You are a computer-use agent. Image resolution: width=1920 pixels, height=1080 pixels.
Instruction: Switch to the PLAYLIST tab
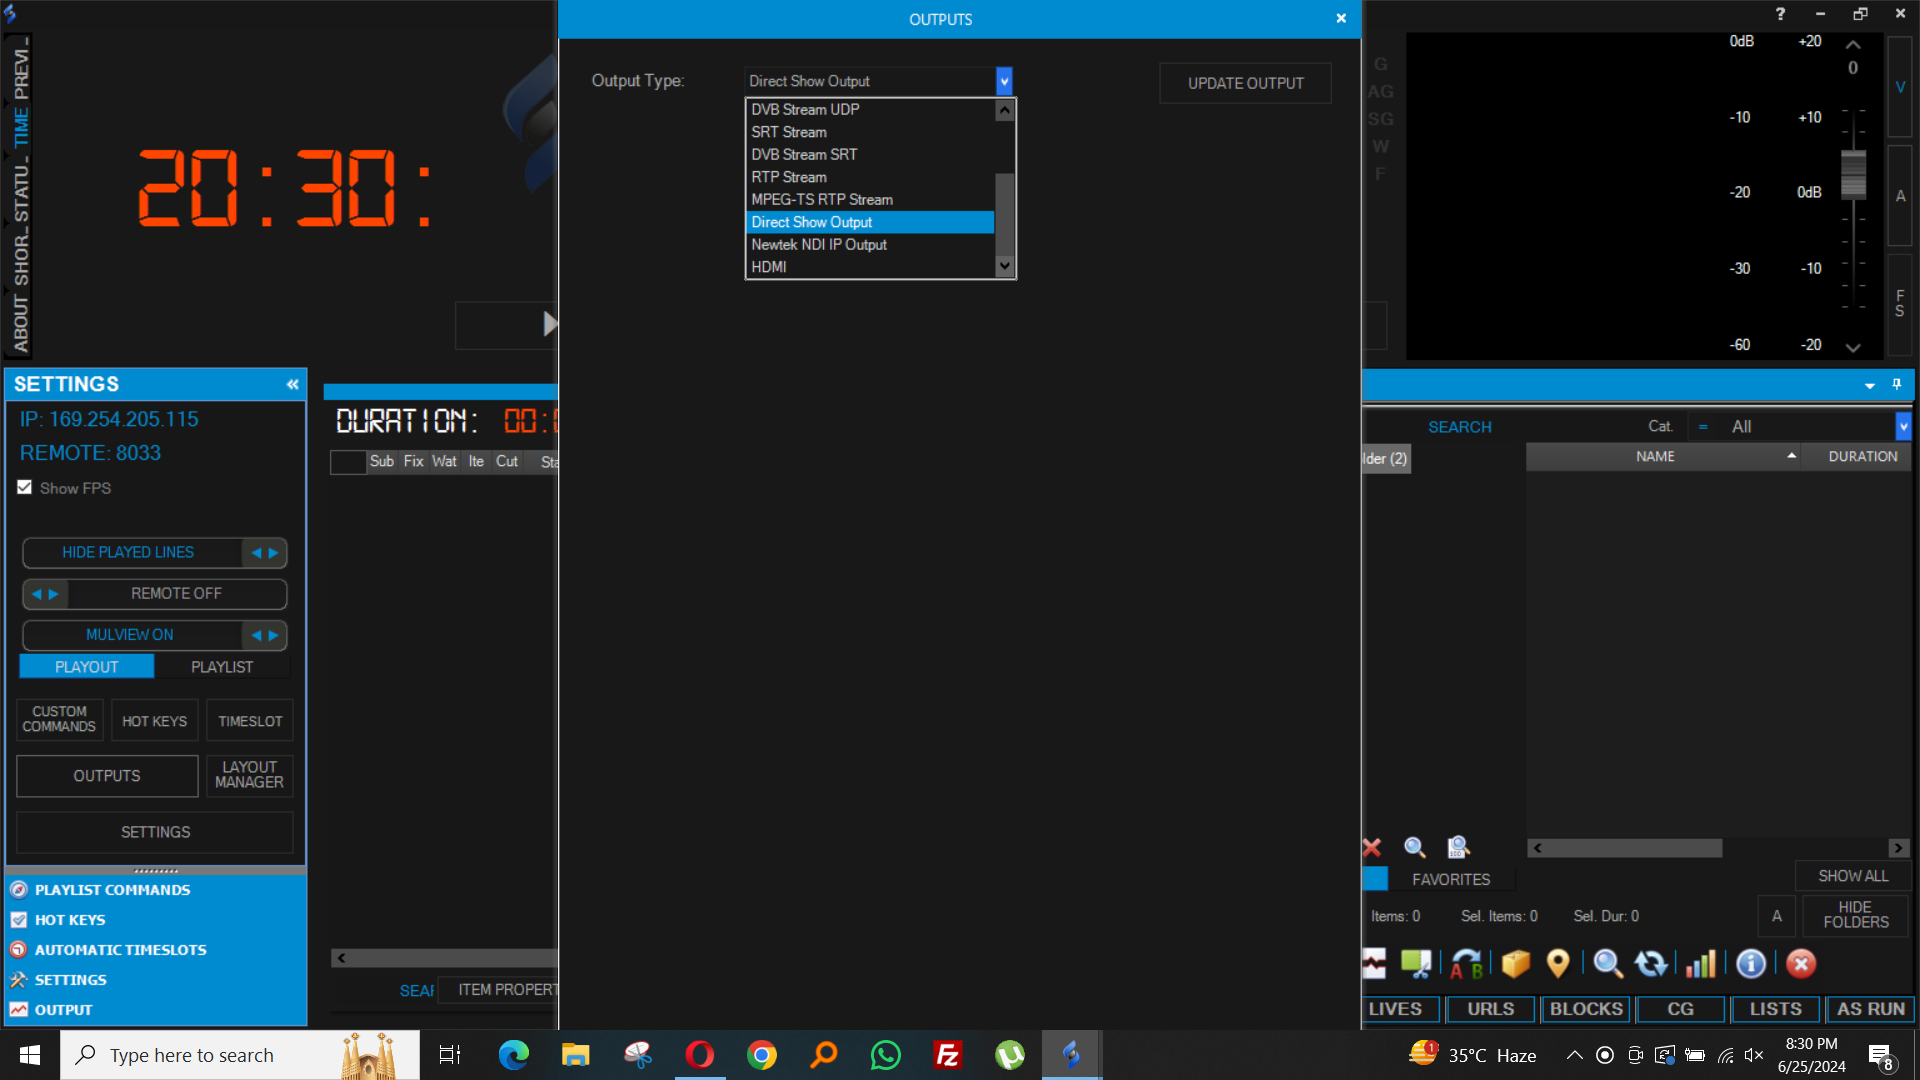coord(222,667)
